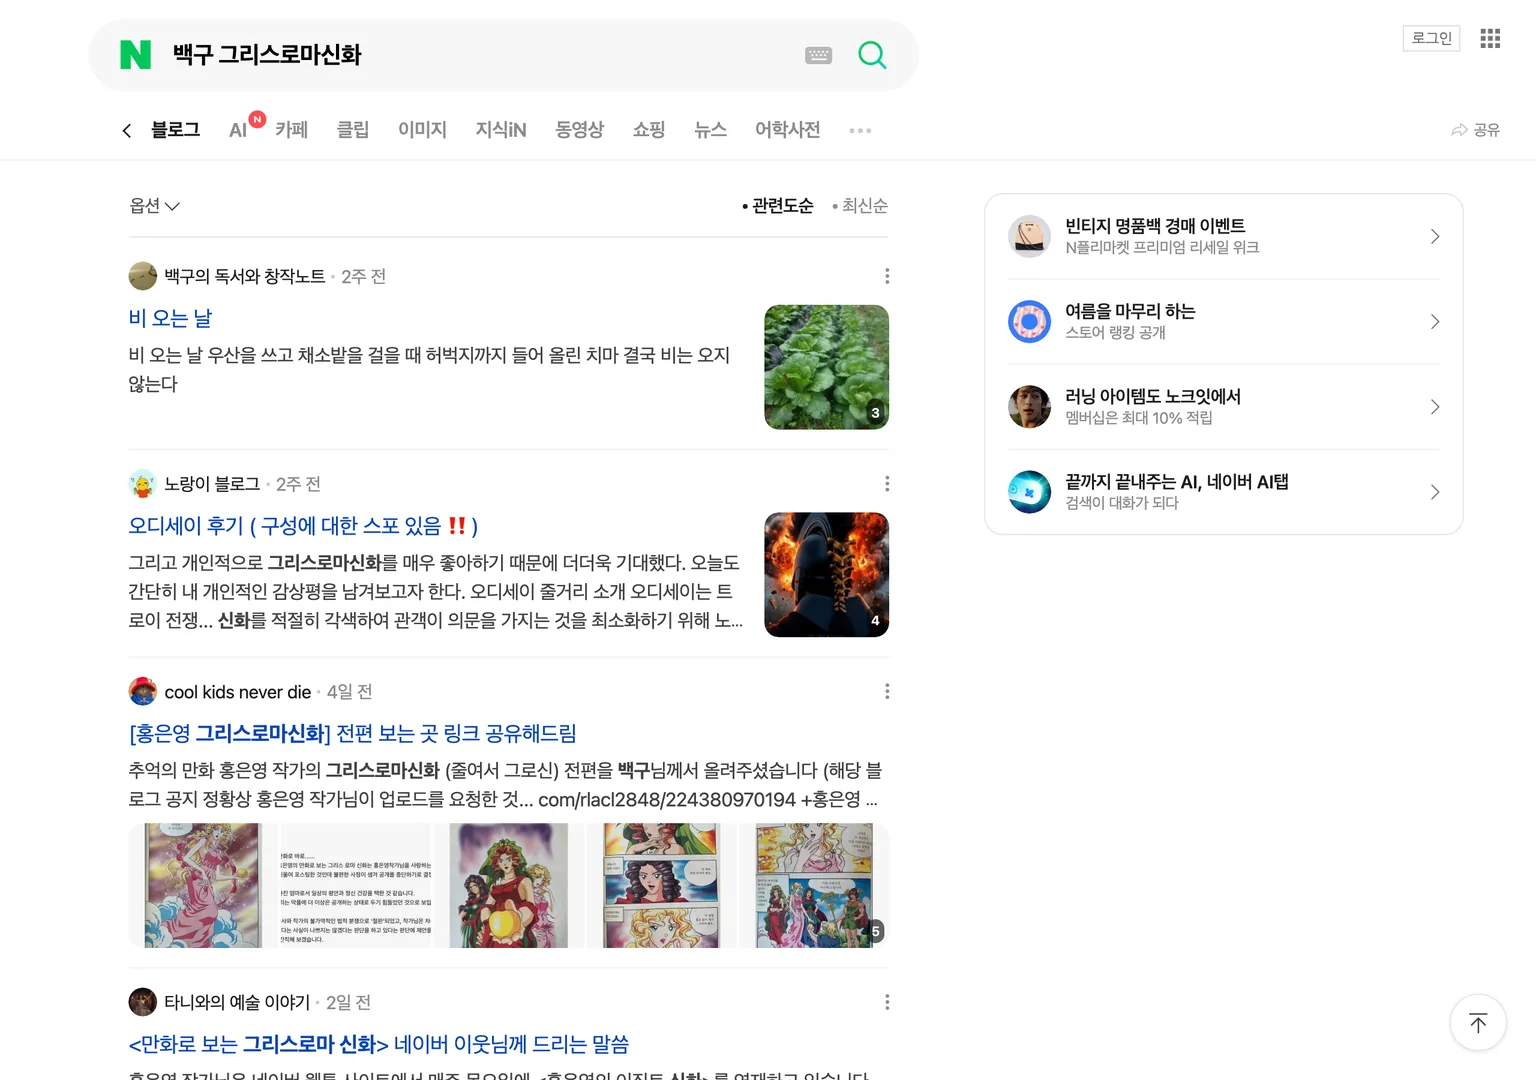Select 관련도순 sort option
1536x1080 pixels.
(x=778, y=205)
